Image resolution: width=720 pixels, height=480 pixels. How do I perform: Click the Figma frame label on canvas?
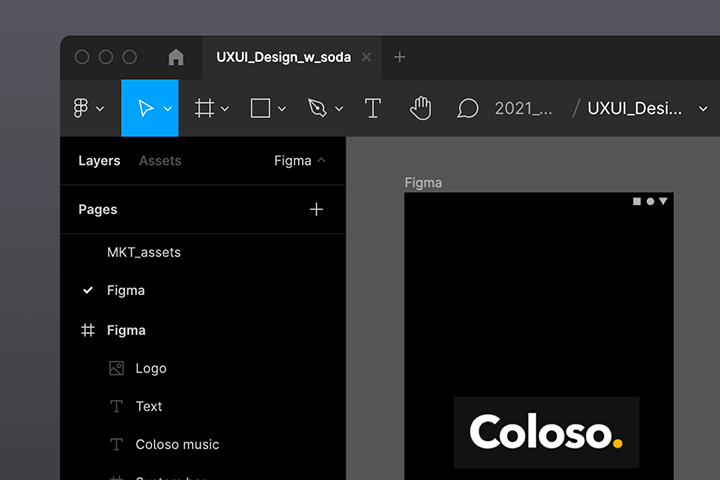[x=423, y=183]
